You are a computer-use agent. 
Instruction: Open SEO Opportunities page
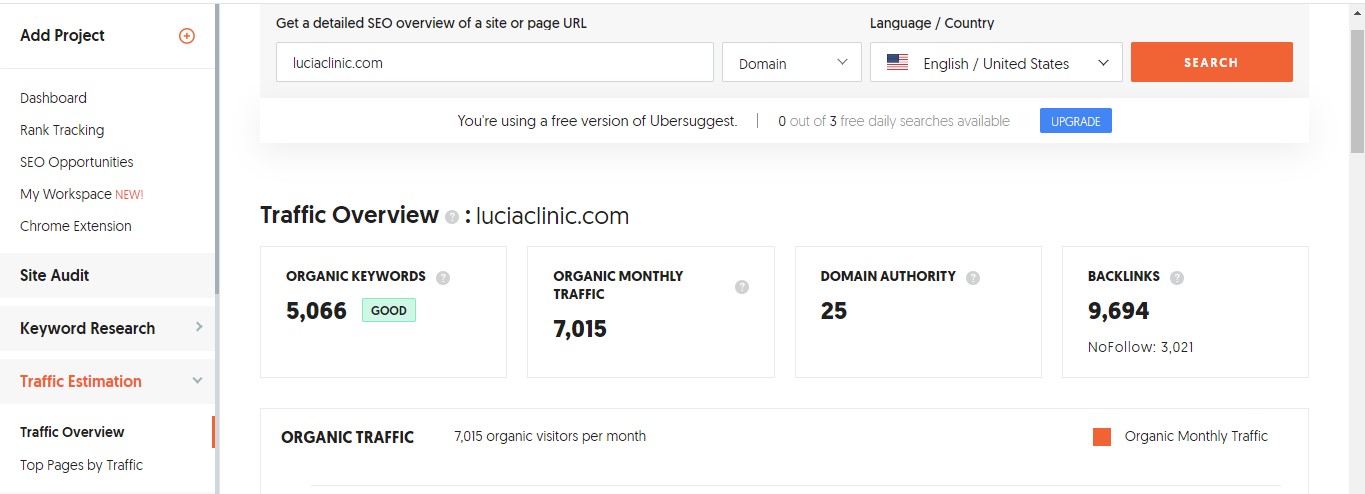coord(76,162)
